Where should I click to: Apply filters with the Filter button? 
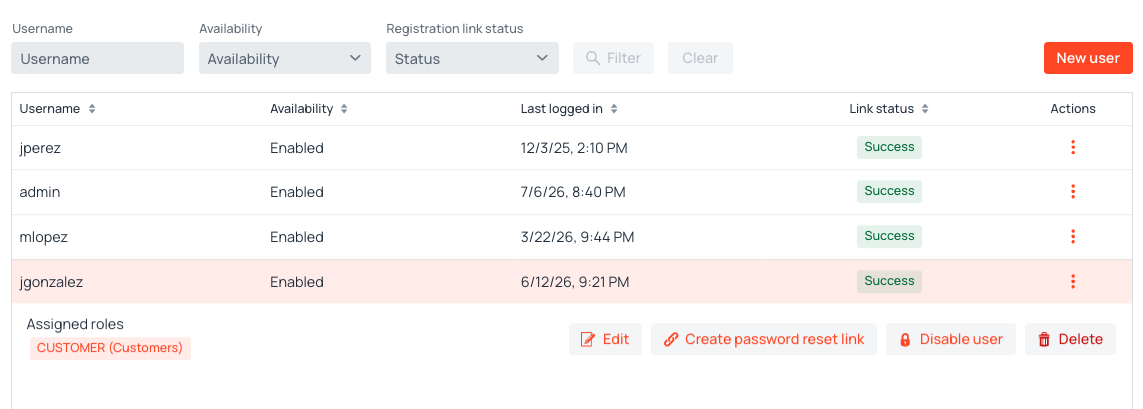pyautogui.click(x=613, y=58)
